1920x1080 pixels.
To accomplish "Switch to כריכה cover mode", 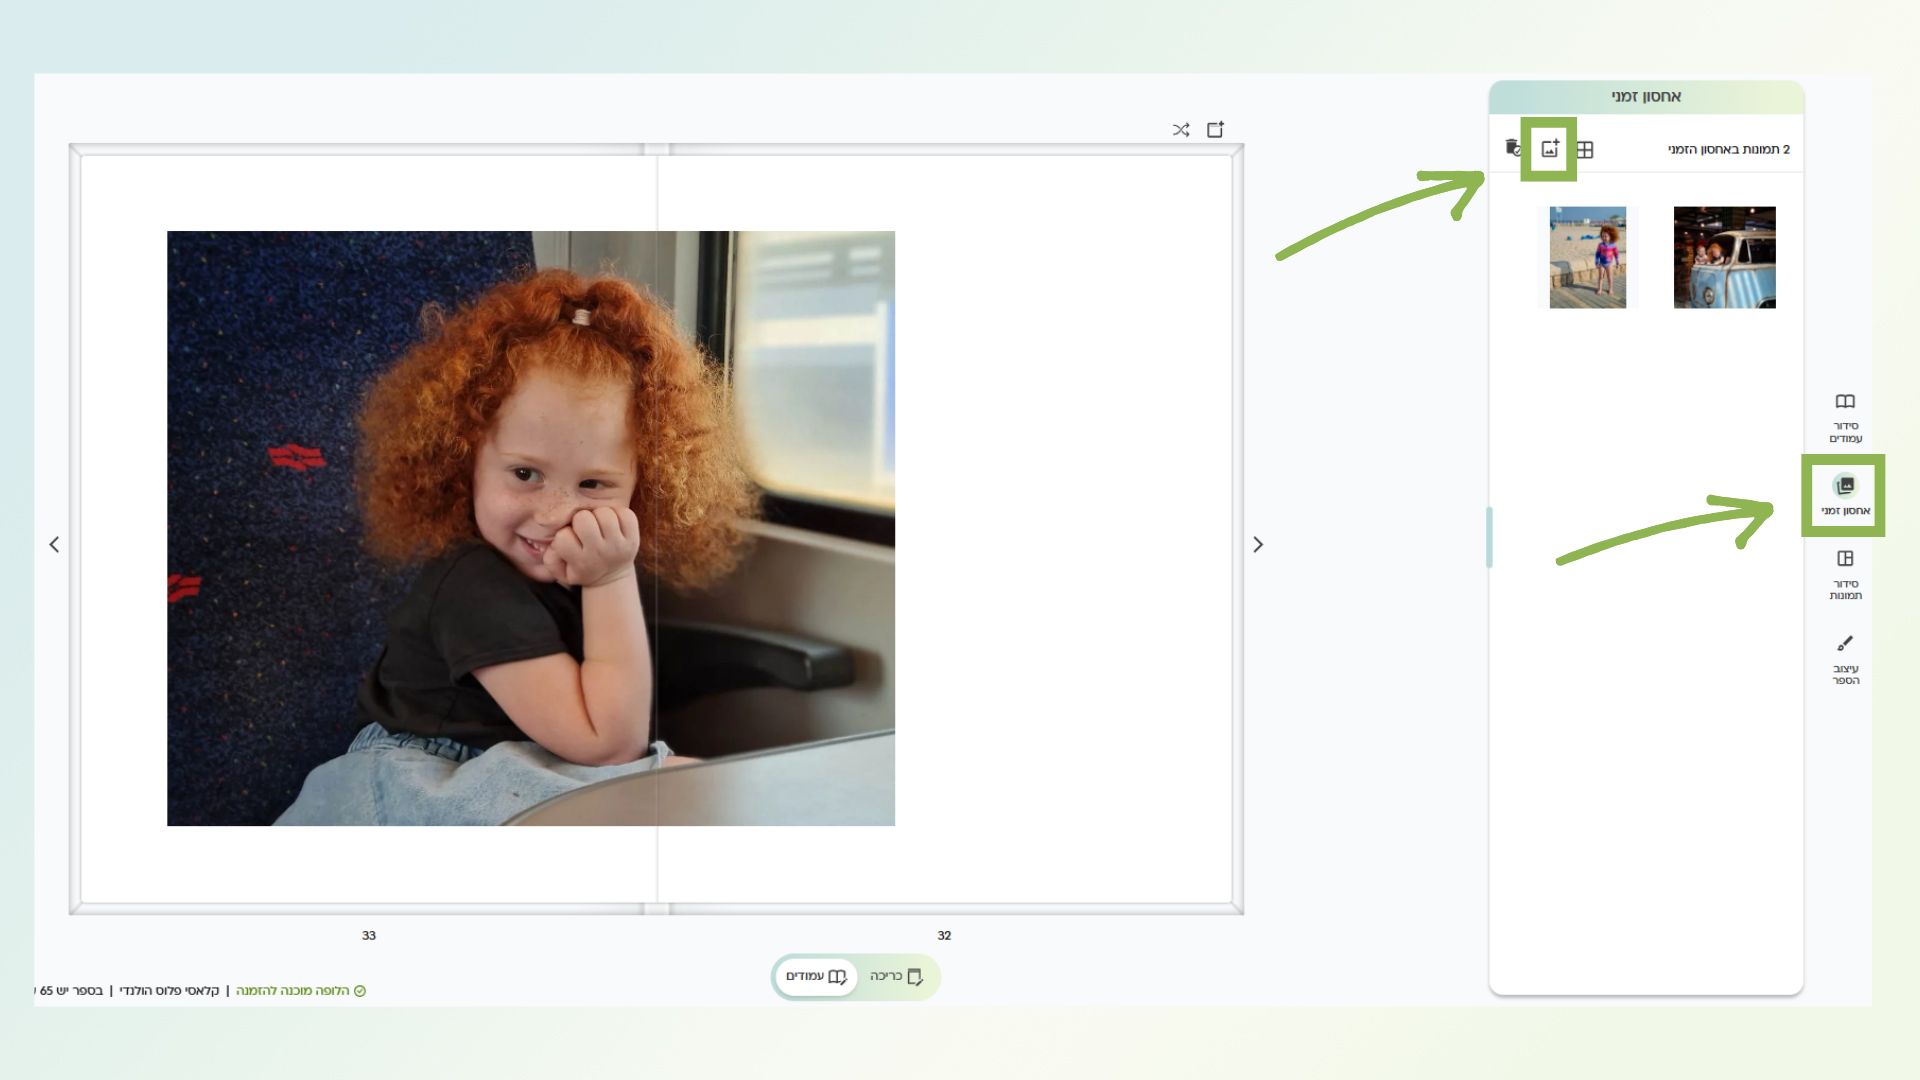I will click(896, 977).
